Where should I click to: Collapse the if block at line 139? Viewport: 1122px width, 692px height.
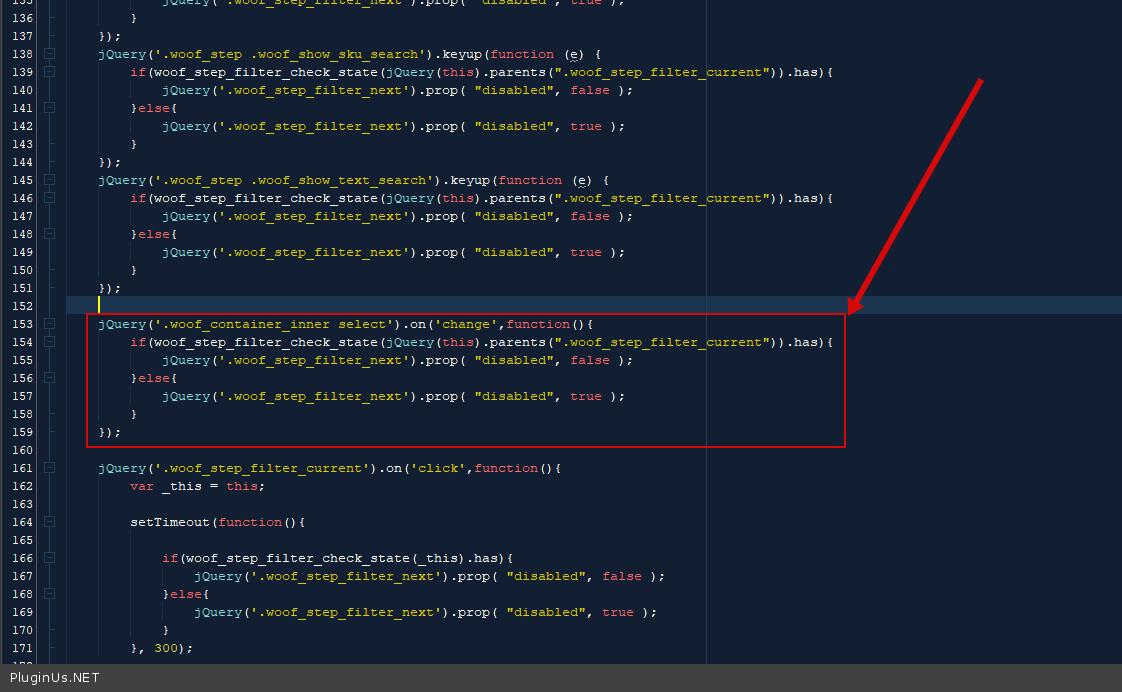tap(49, 72)
